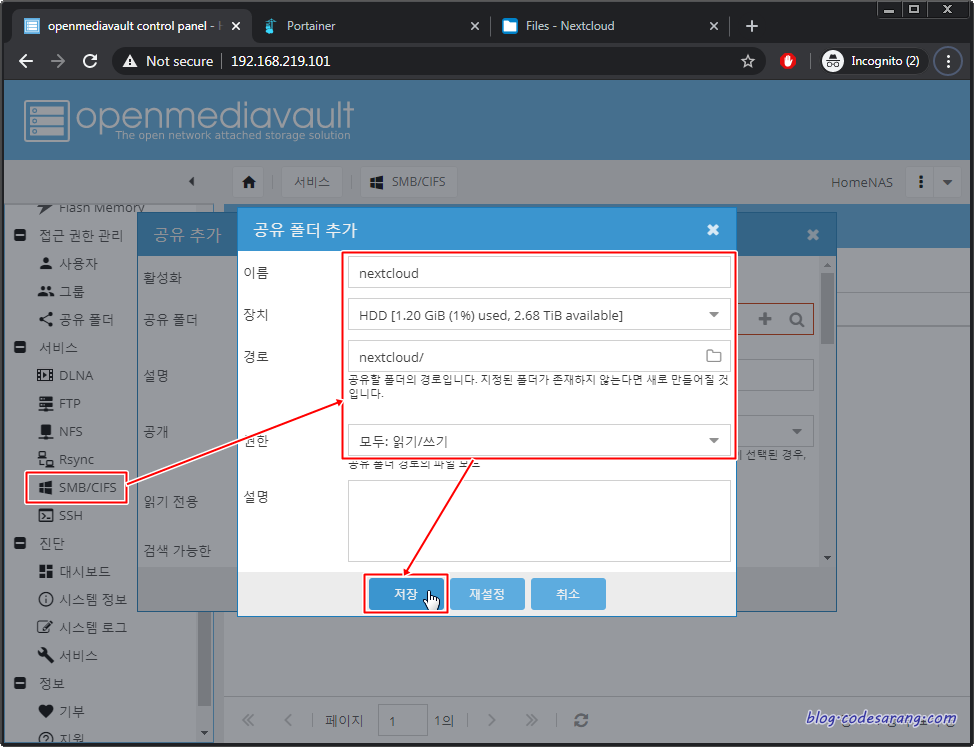This screenshot has height=747, width=974.
Task: Go back in browser history
Action: [x=26, y=61]
